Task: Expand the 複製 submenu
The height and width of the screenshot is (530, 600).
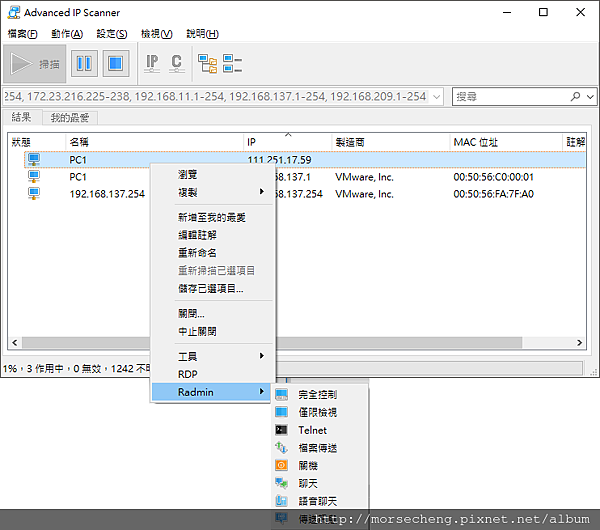Action: (213, 192)
